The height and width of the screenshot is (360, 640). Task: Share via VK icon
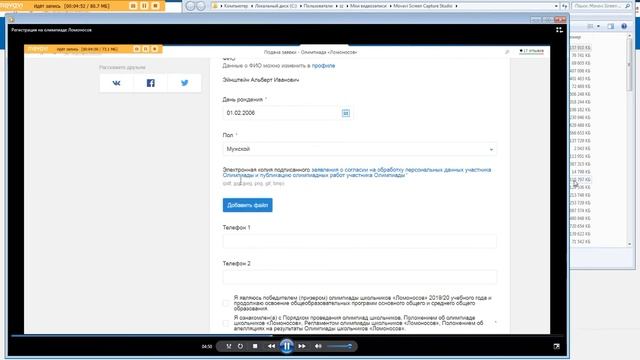pyautogui.click(x=116, y=83)
